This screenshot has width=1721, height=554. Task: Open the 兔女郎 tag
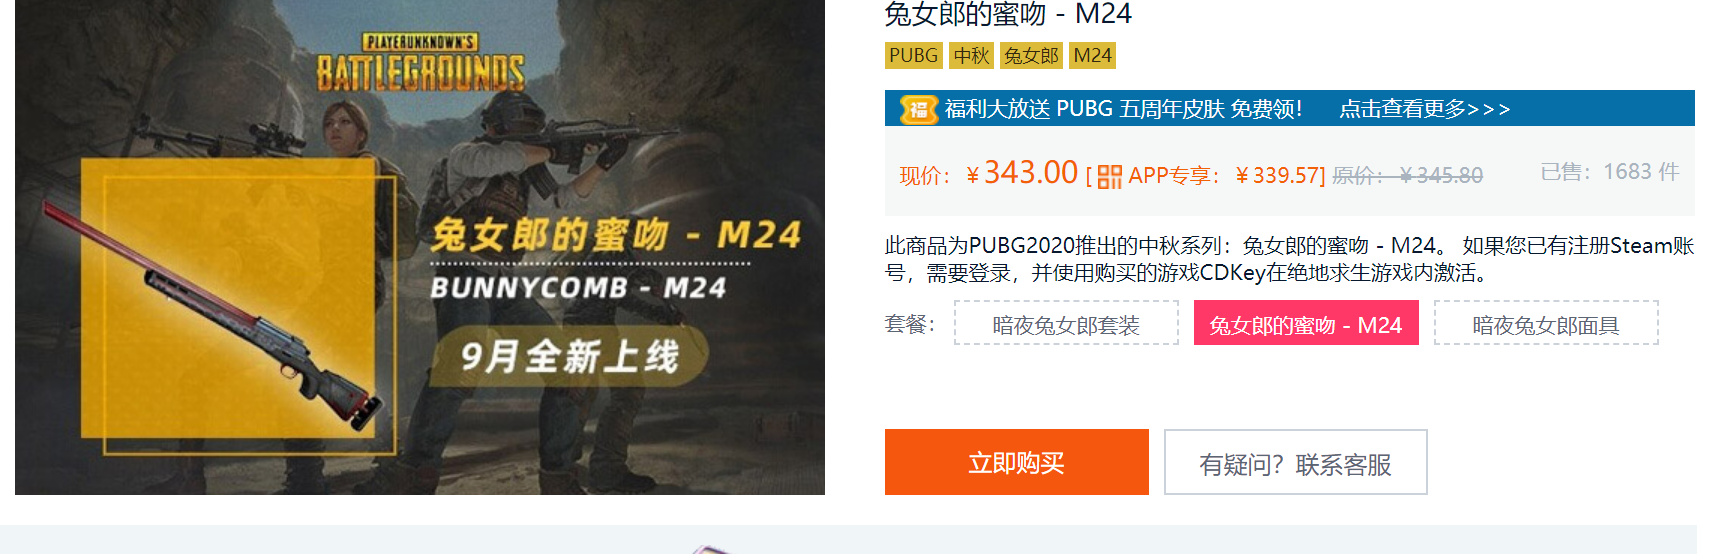pyautogui.click(x=1031, y=56)
